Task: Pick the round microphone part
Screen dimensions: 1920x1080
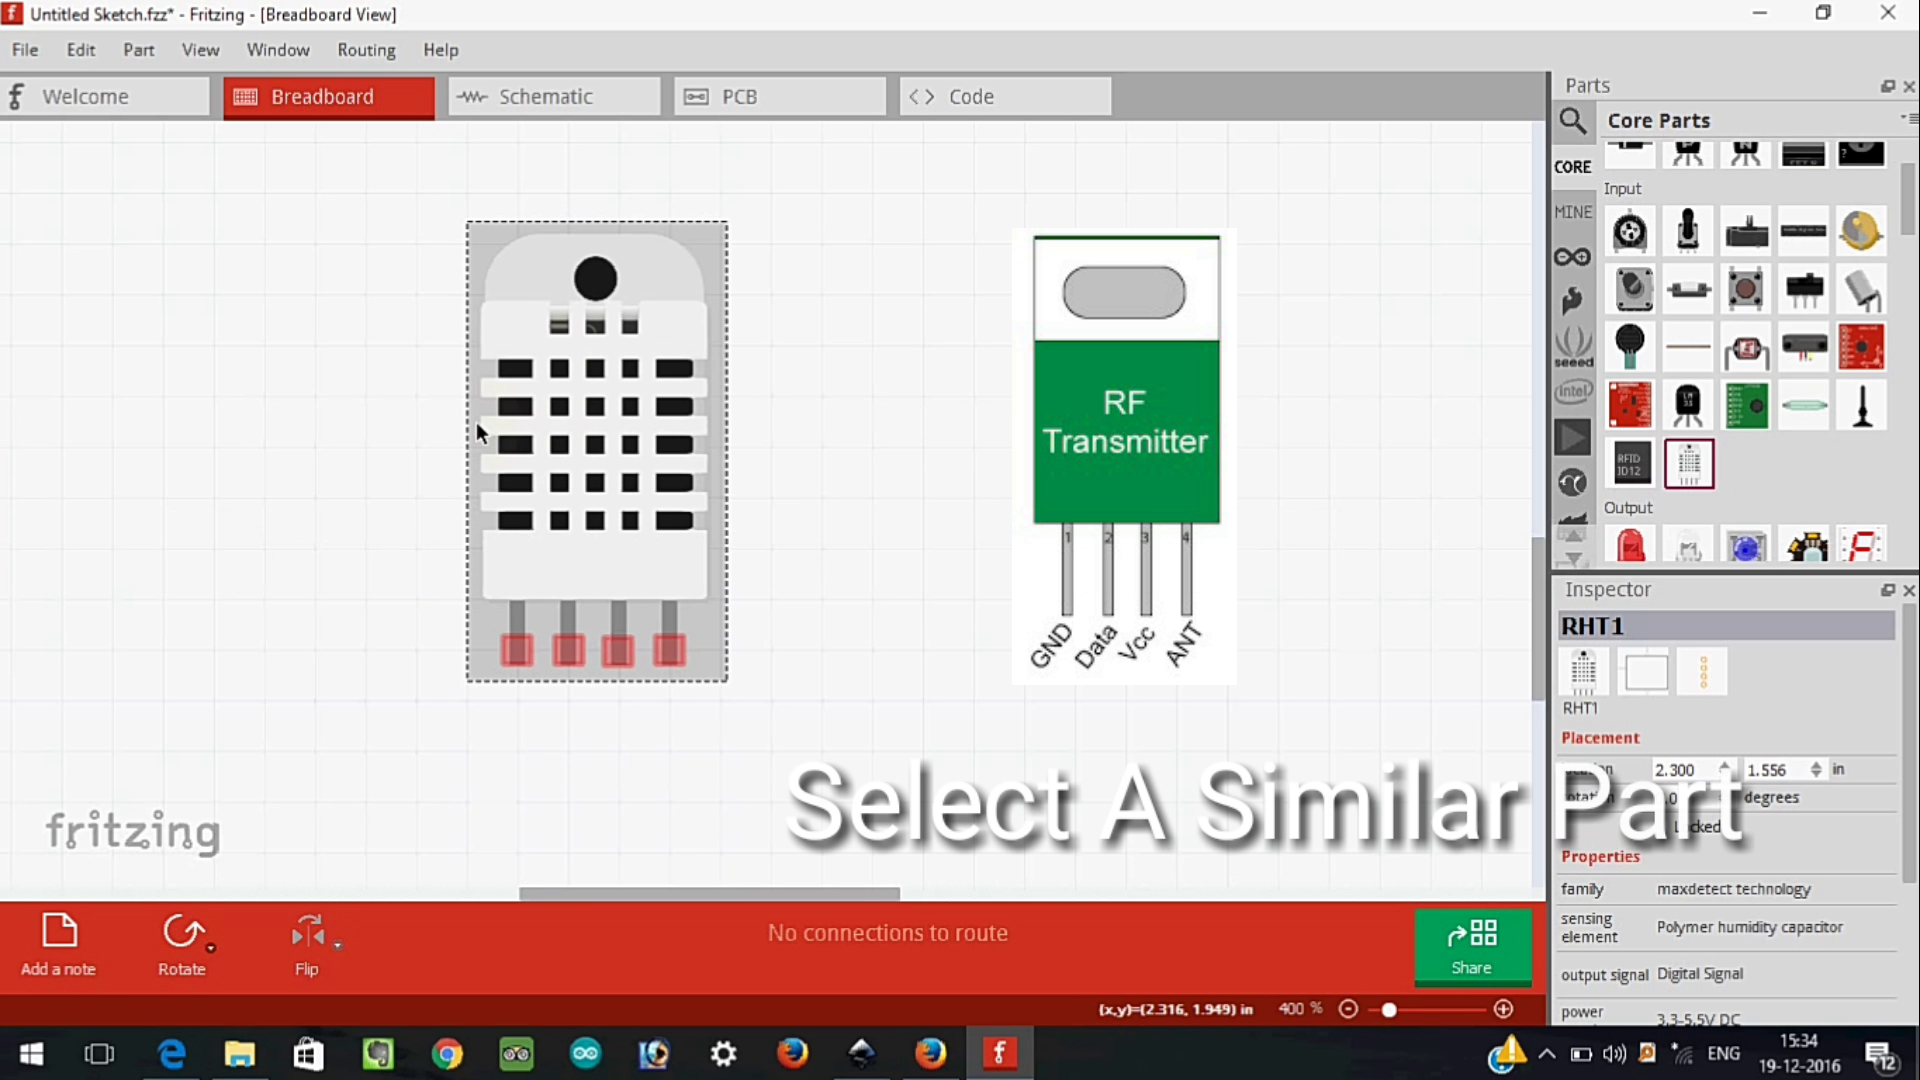Action: 1630,348
